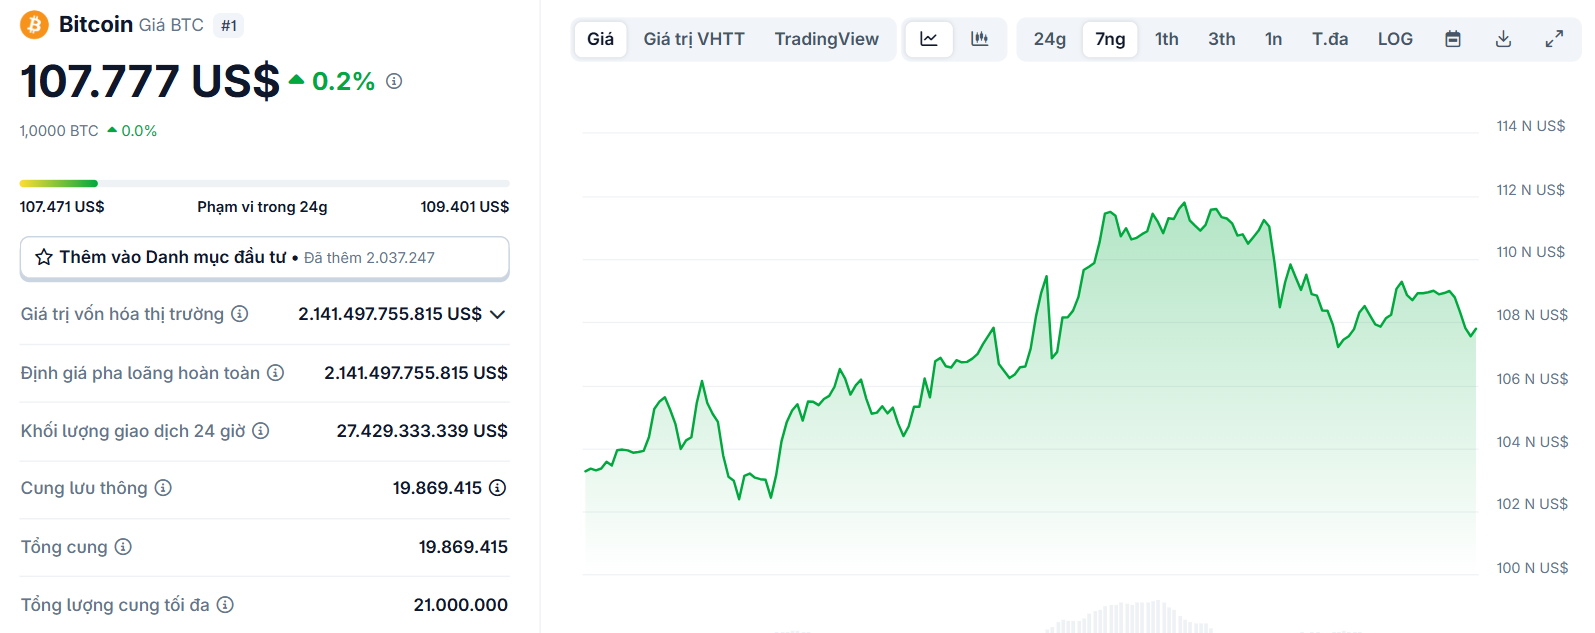Viewport: 1595px width, 633px height.
Task: Expand chart to fullscreen
Action: 1554,39
